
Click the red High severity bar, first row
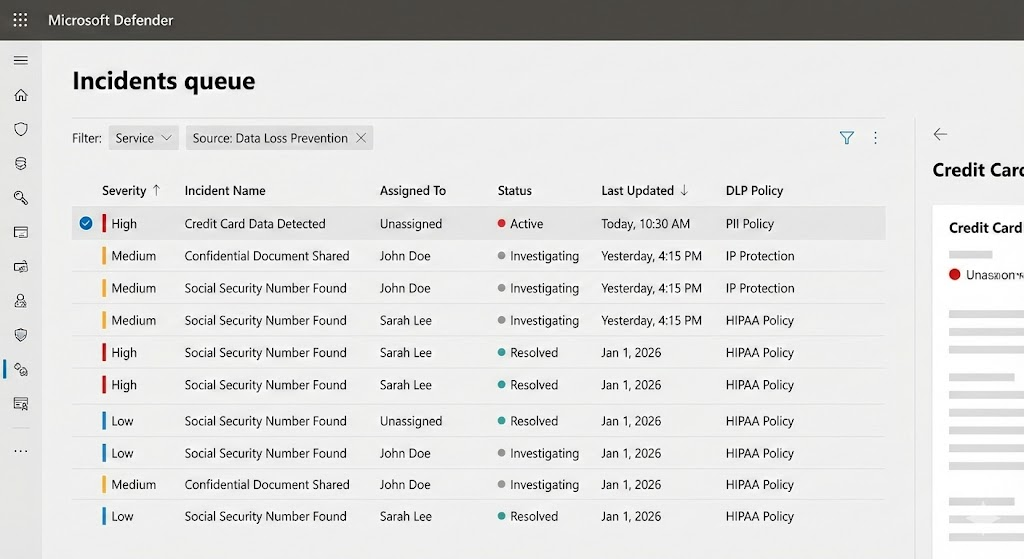[x=104, y=224]
